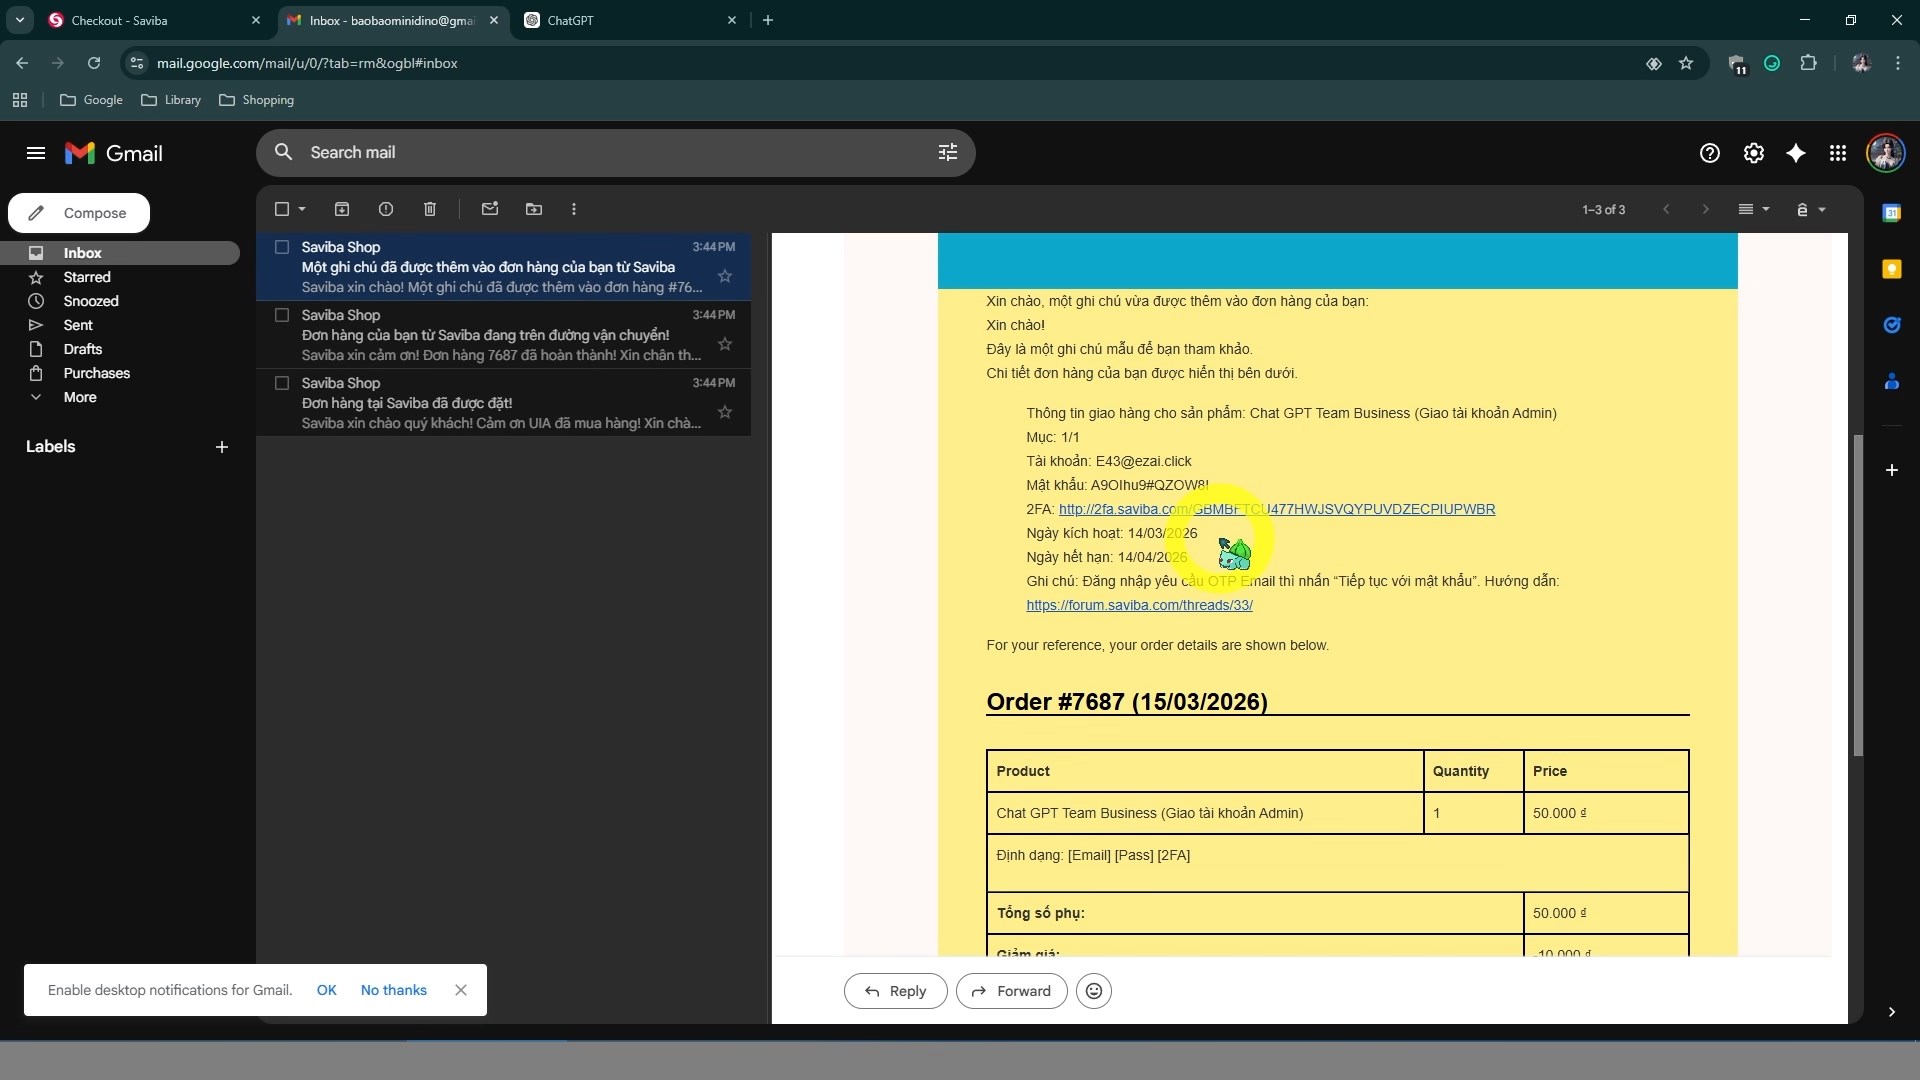
Task: Reply to the open email
Action: click(895, 991)
